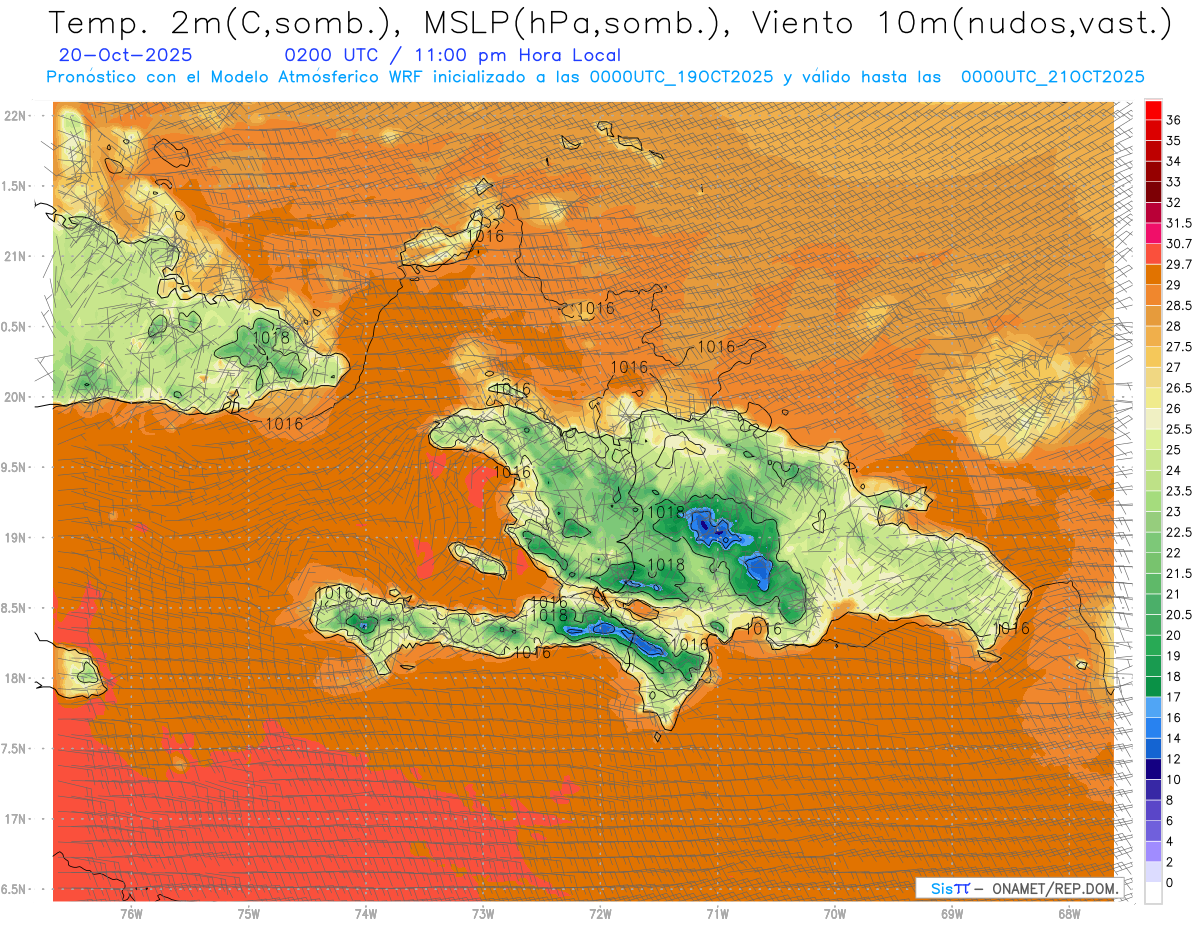Pick the dark maroon swatch between 32 and 33
Viewport: 1200px width, 927px height.
click(x=1153, y=192)
